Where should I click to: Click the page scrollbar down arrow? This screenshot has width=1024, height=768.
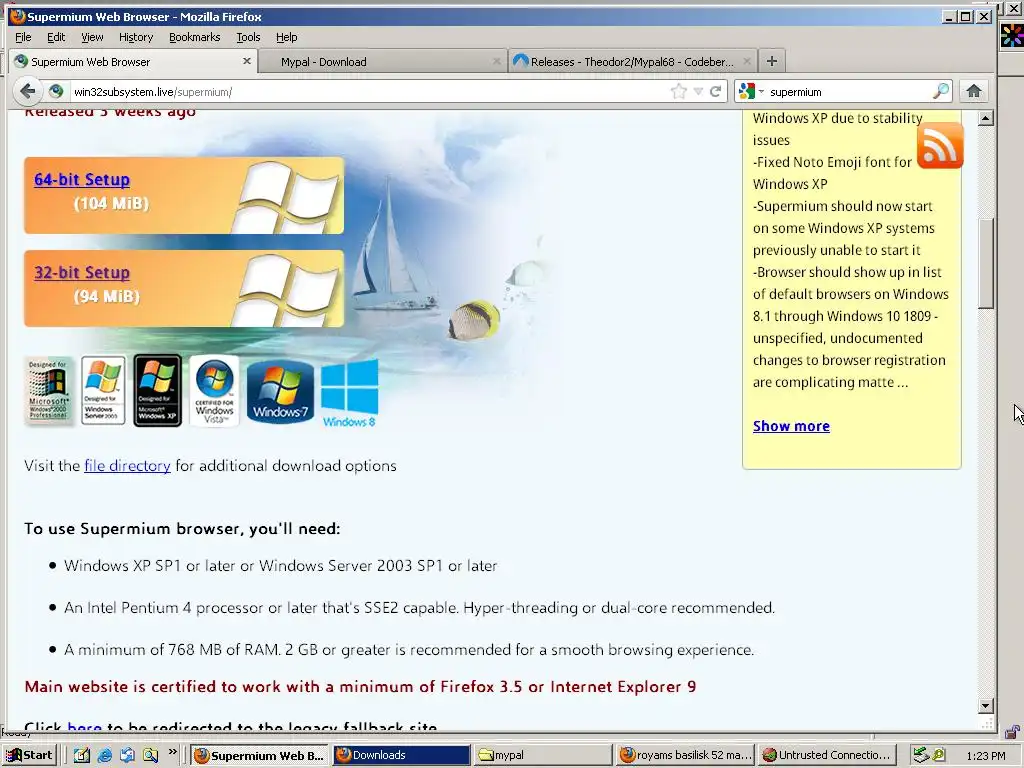pos(986,706)
